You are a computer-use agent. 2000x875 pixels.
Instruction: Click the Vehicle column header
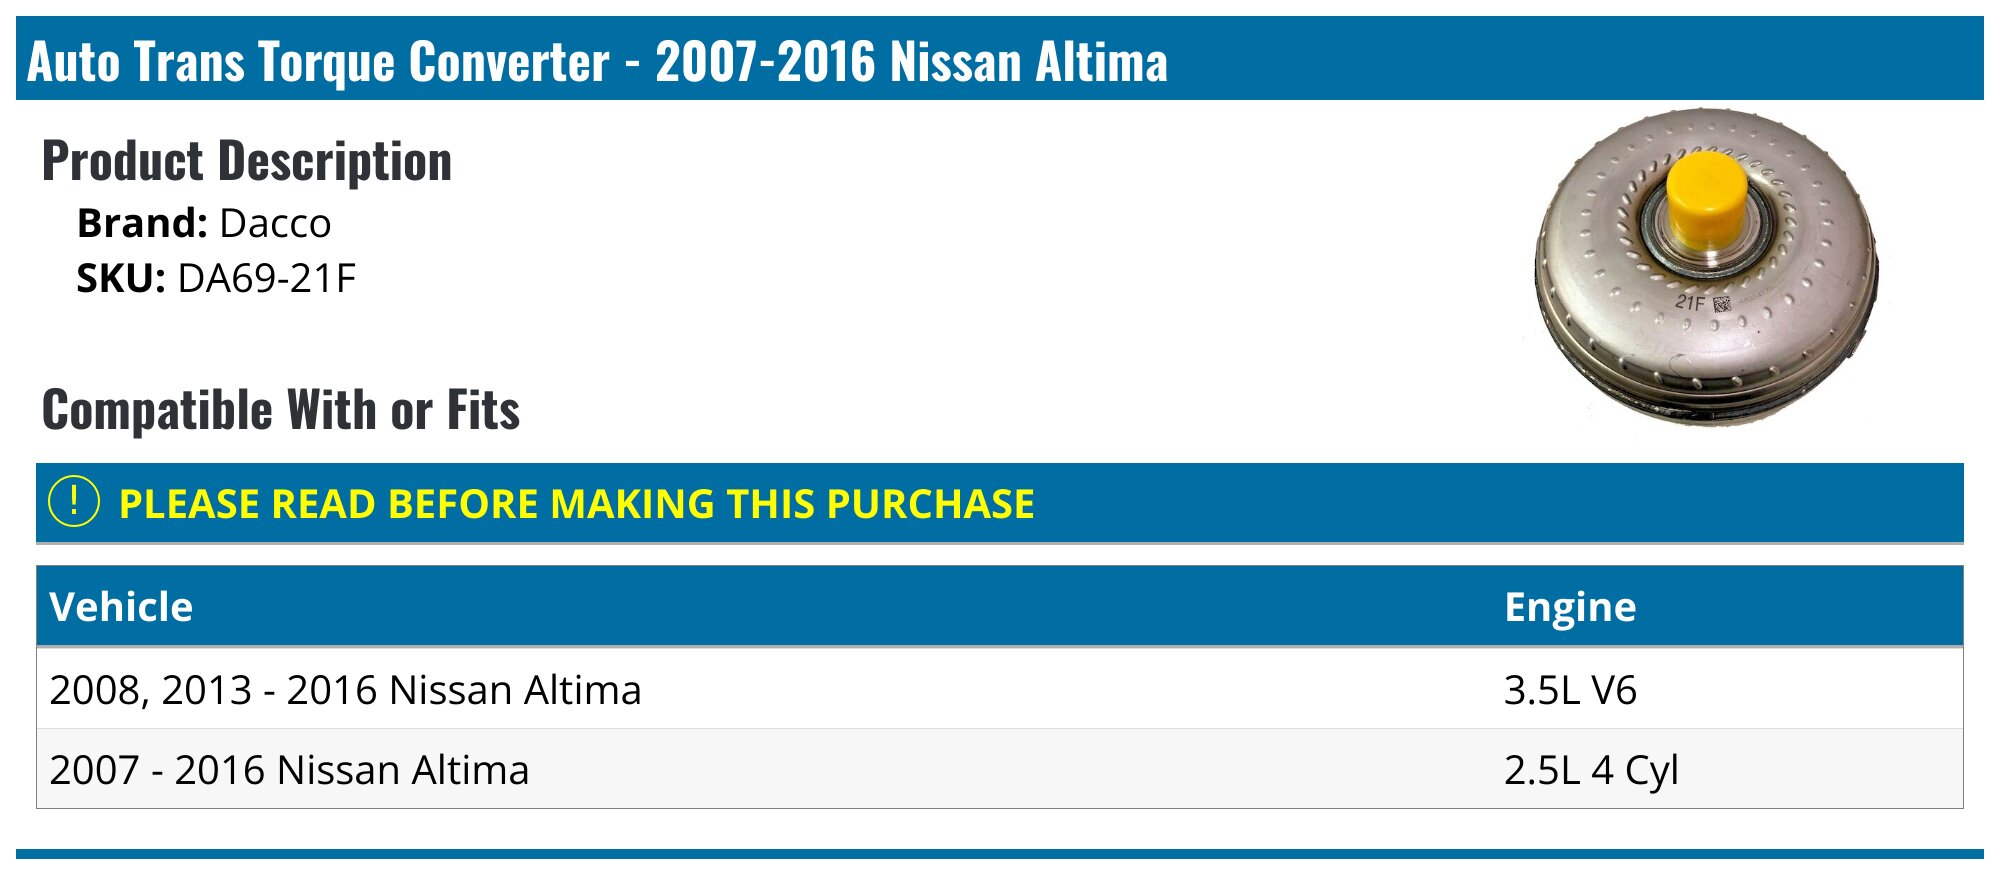point(121,607)
